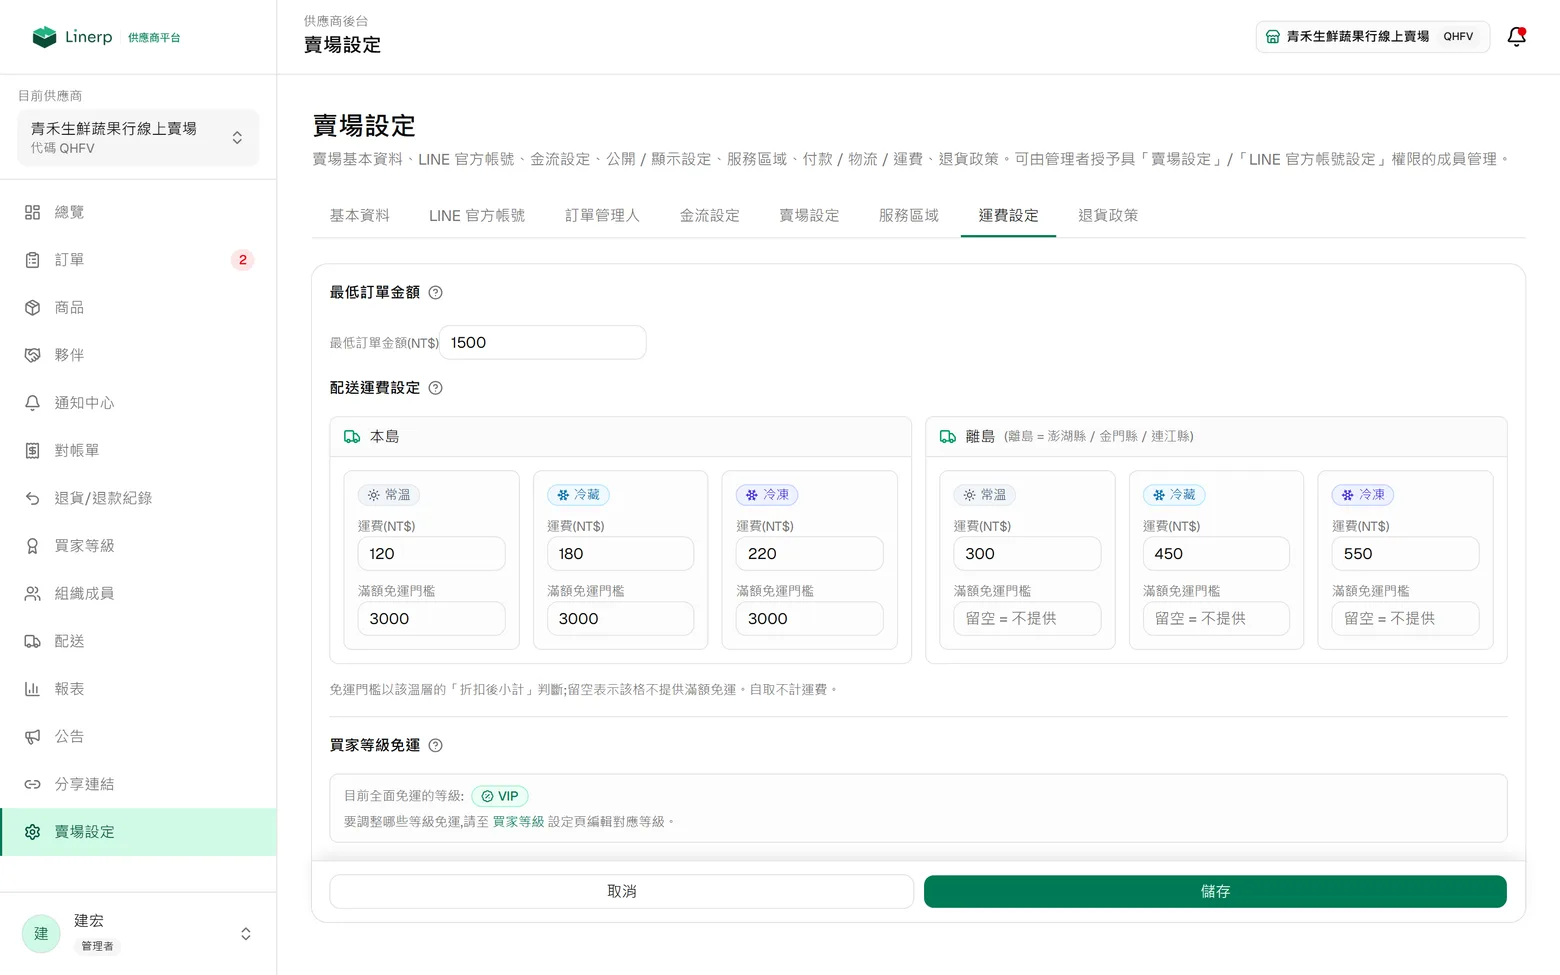Open 組織成員 in the sidebar
The height and width of the screenshot is (975, 1560).
pos(138,594)
